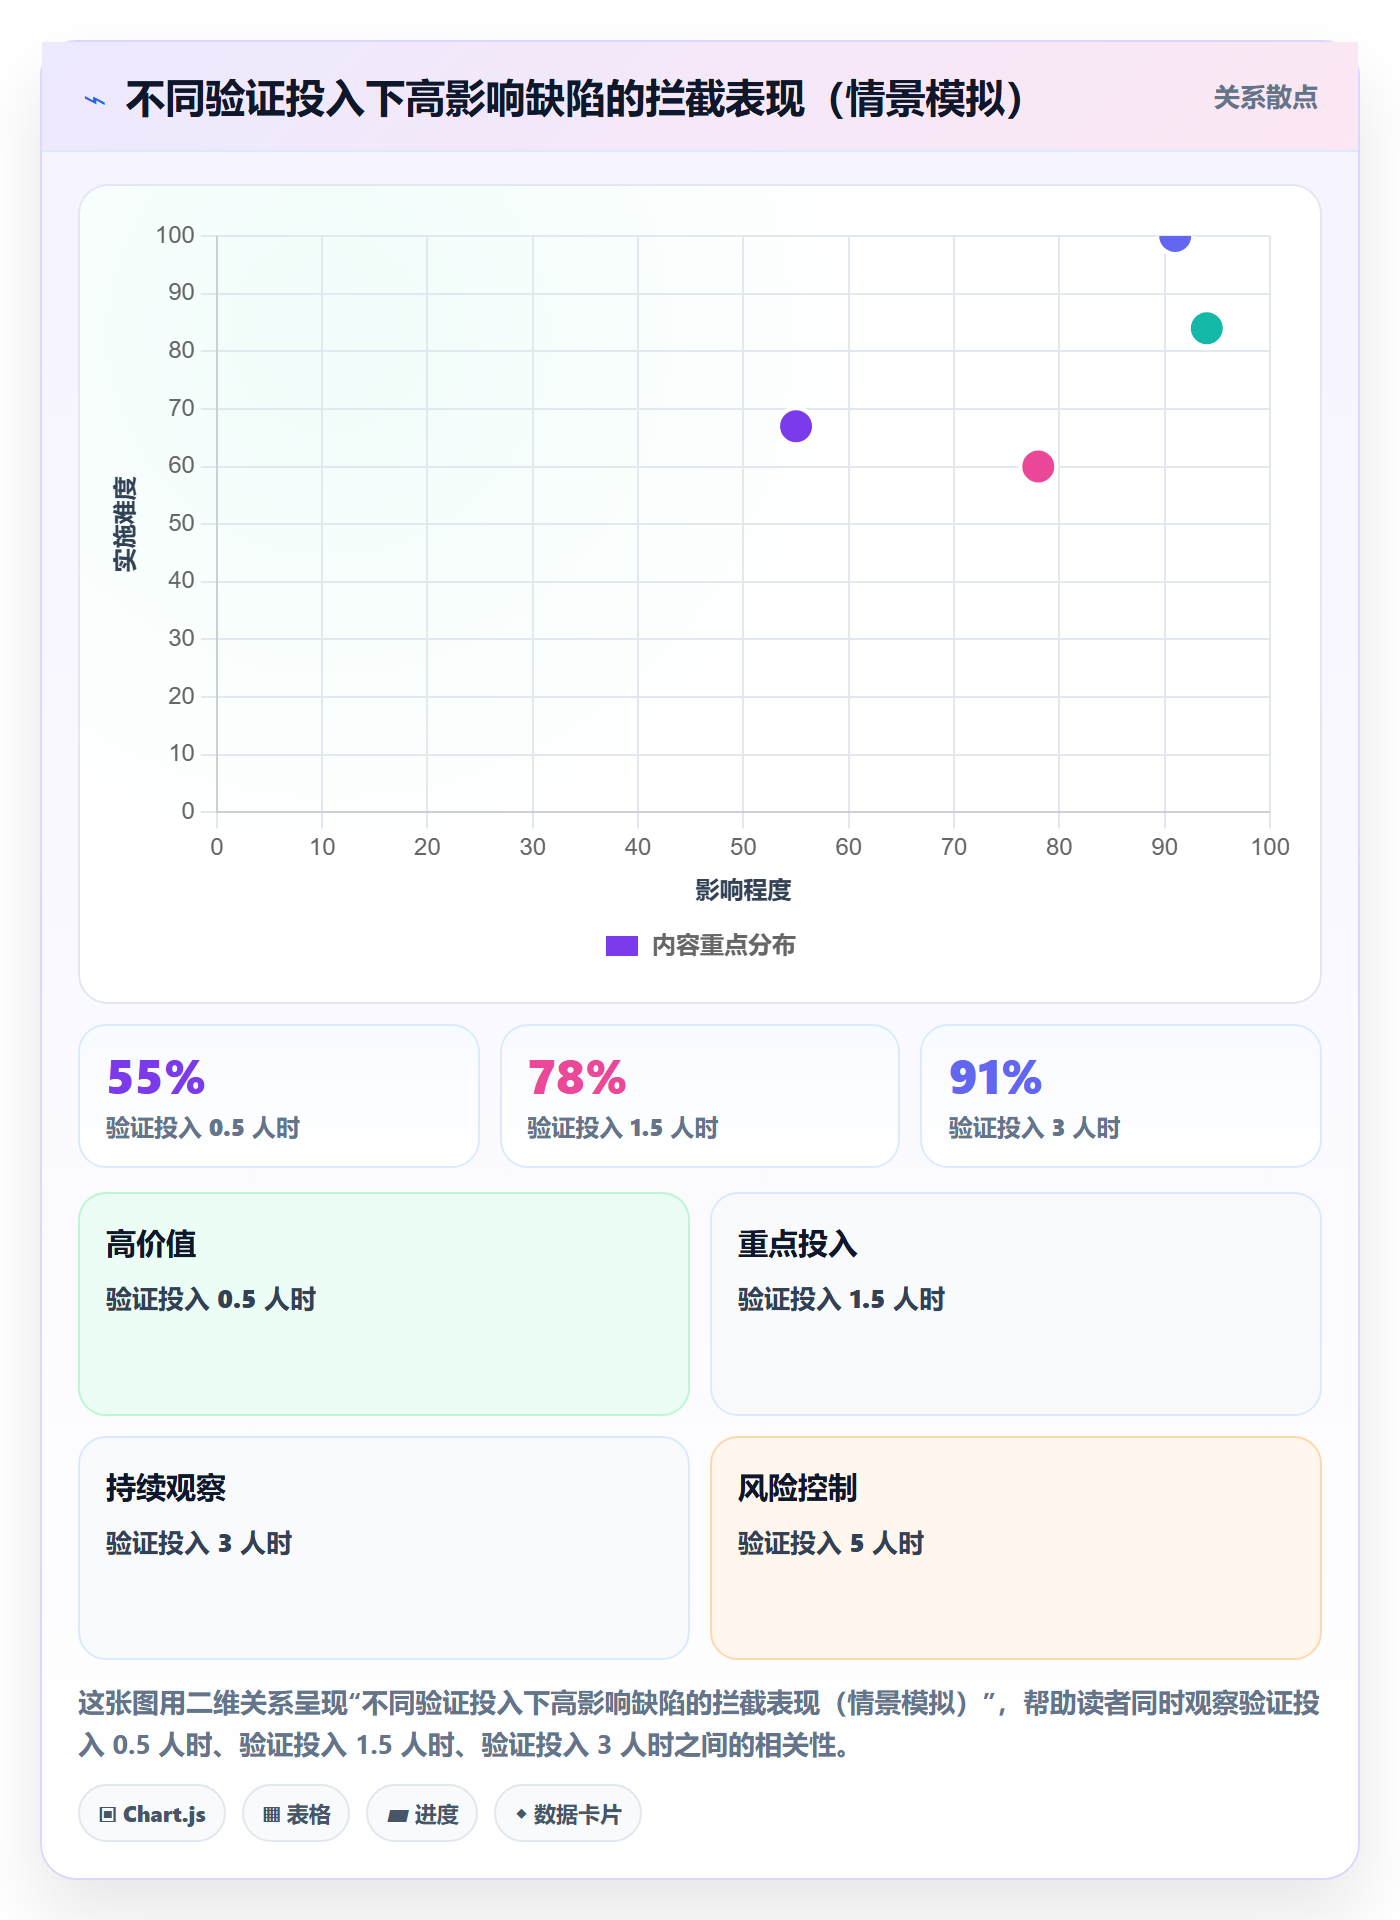The height and width of the screenshot is (1920, 1400).
Task: Select the 重点投入 quadrant card
Action: [x=1016, y=1304]
